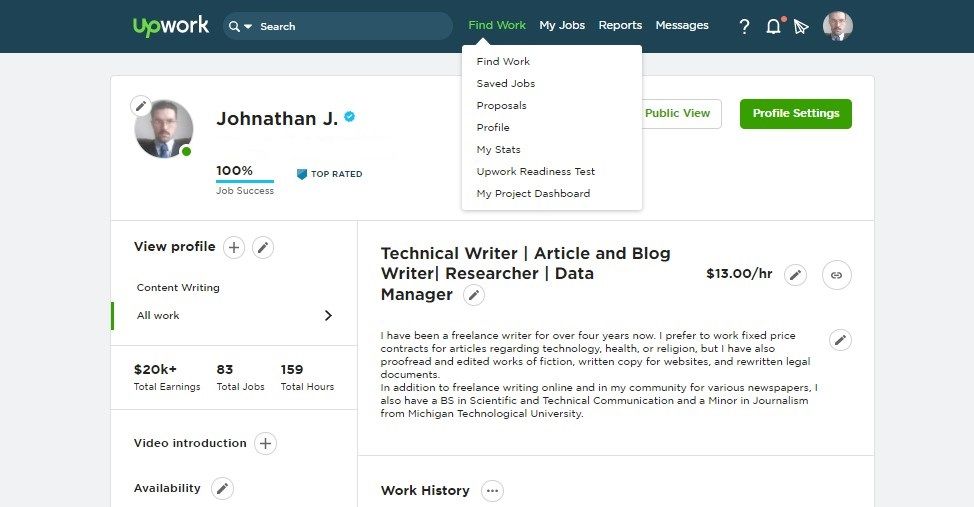
Task: Click the magnifier search icon
Action: click(234, 26)
